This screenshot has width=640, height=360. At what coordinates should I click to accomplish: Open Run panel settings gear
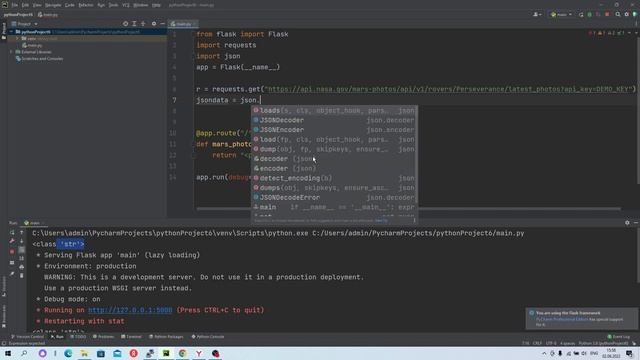tap(627, 223)
